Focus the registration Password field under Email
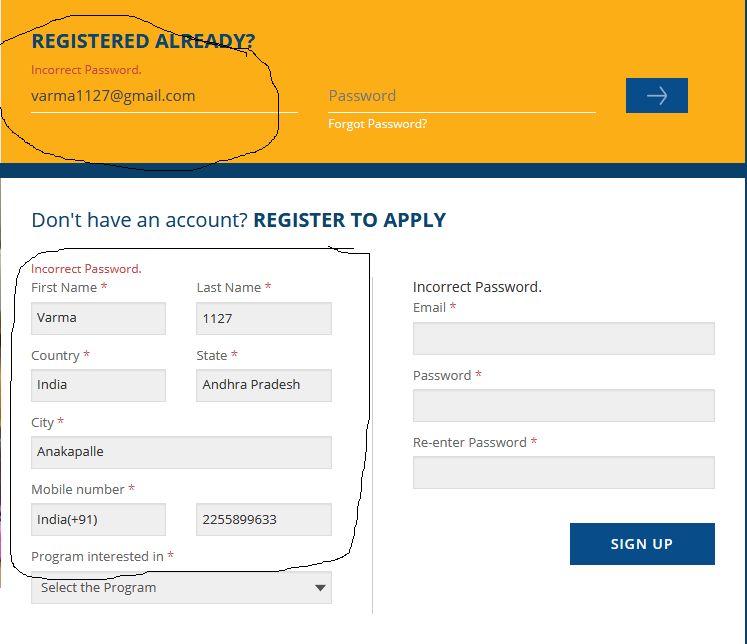Image resolution: width=747 pixels, height=644 pixels. 563,405
